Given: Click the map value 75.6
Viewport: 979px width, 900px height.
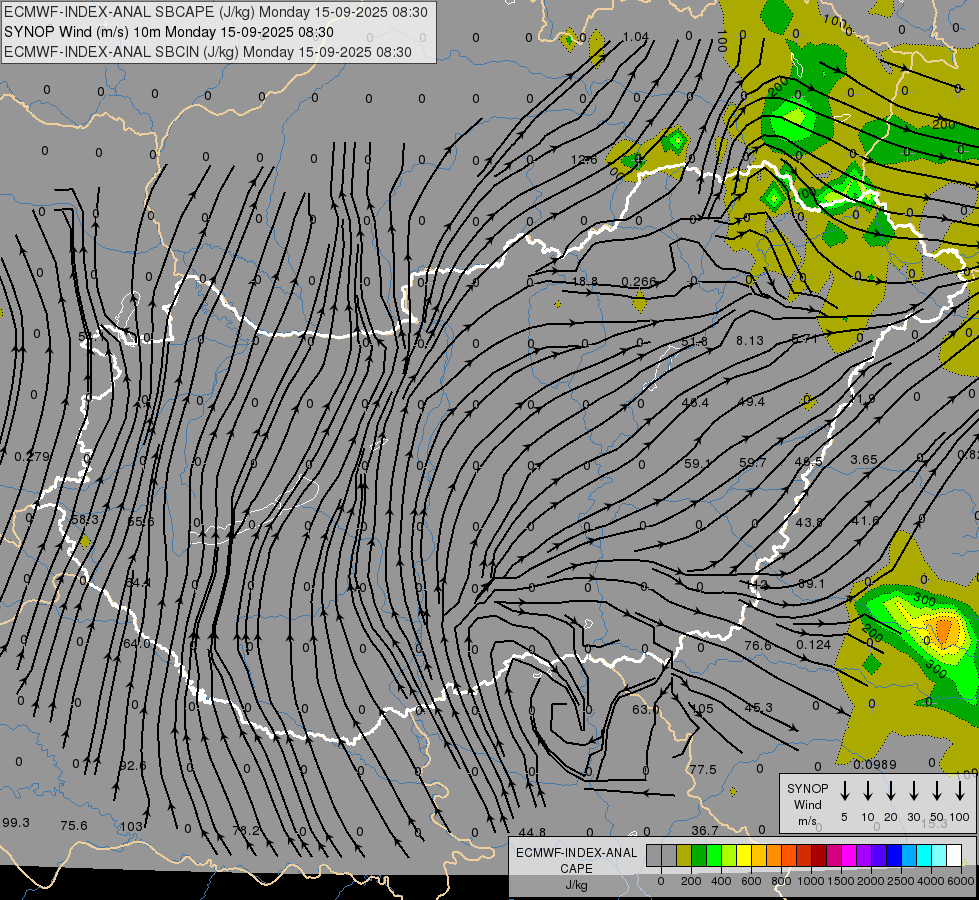Looking at the screenshot, I should pos(74,825).
